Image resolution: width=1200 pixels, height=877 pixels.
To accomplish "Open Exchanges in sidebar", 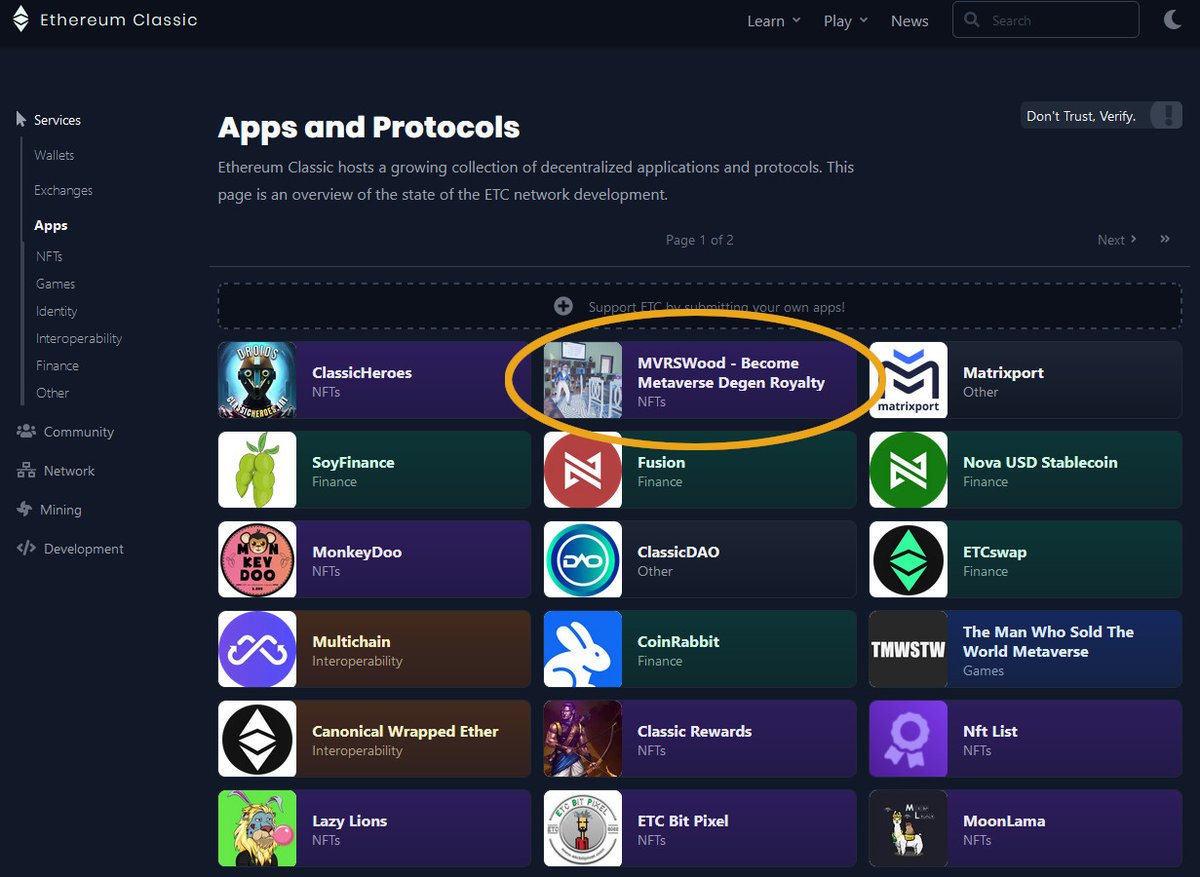I will click(63, 190).
